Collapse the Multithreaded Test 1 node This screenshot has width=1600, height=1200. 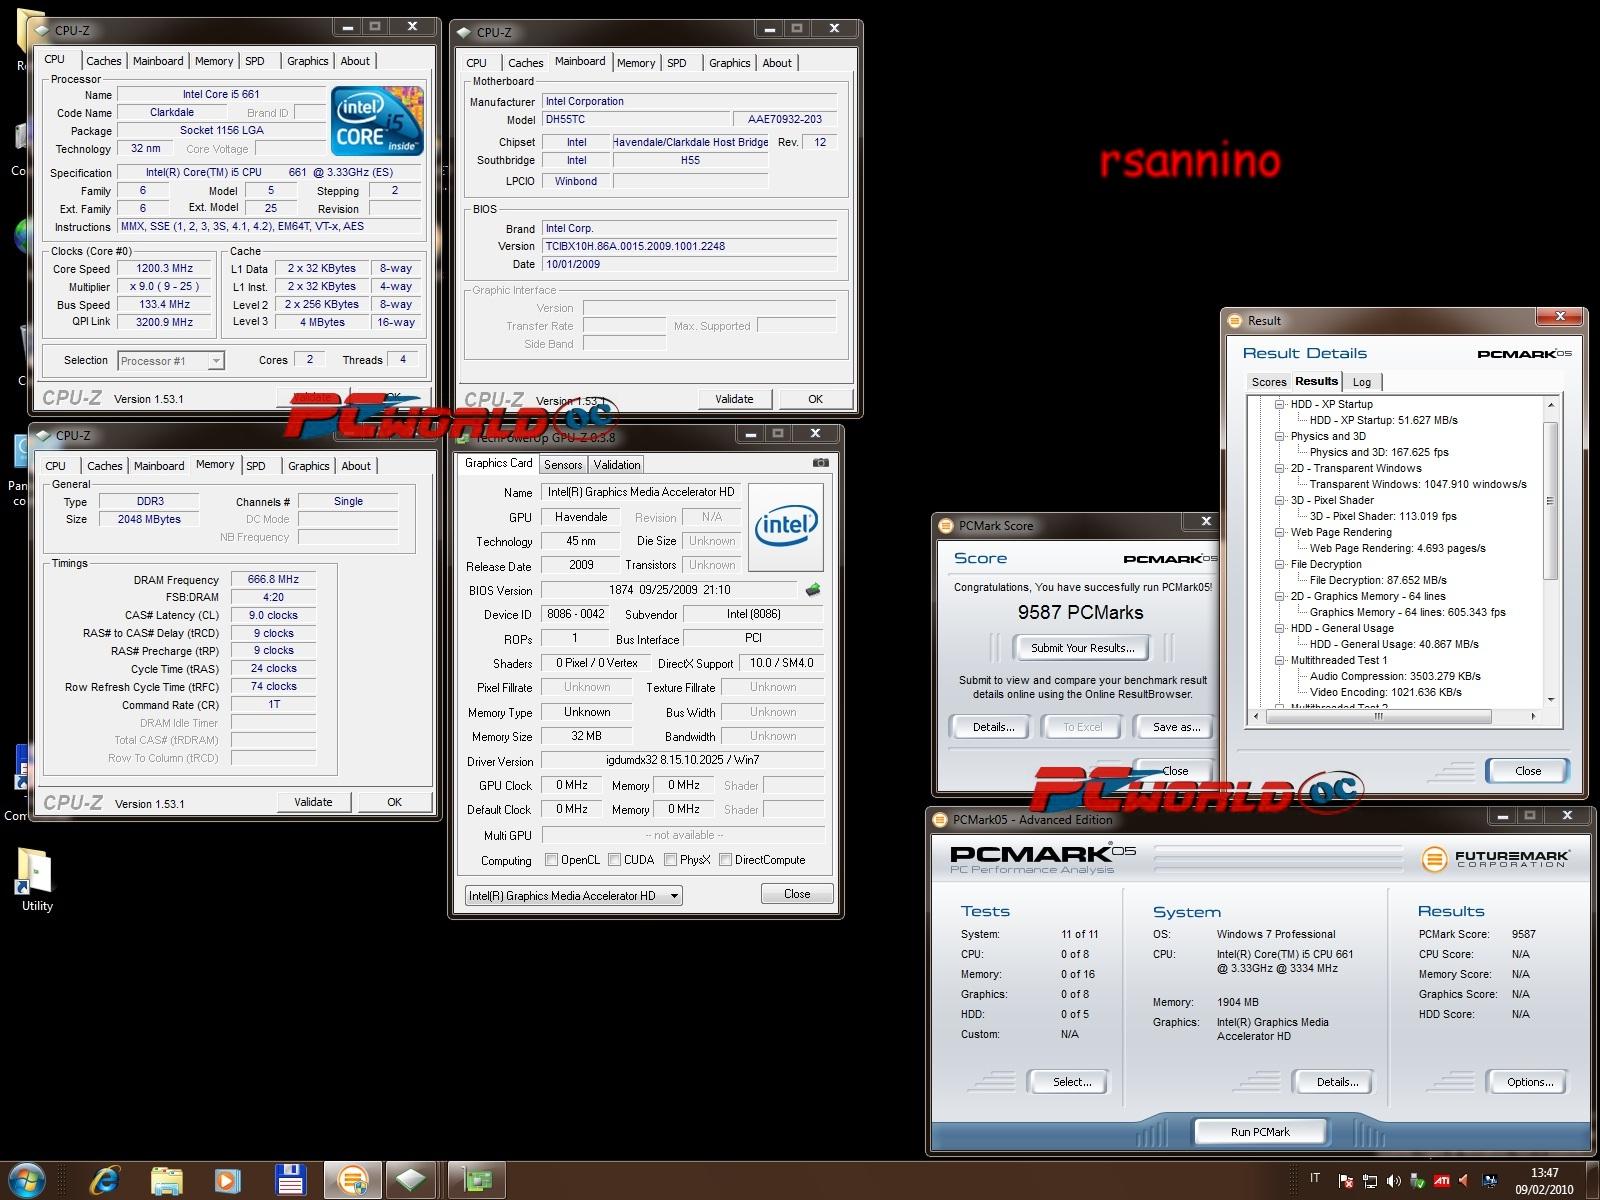point(1279,660)
